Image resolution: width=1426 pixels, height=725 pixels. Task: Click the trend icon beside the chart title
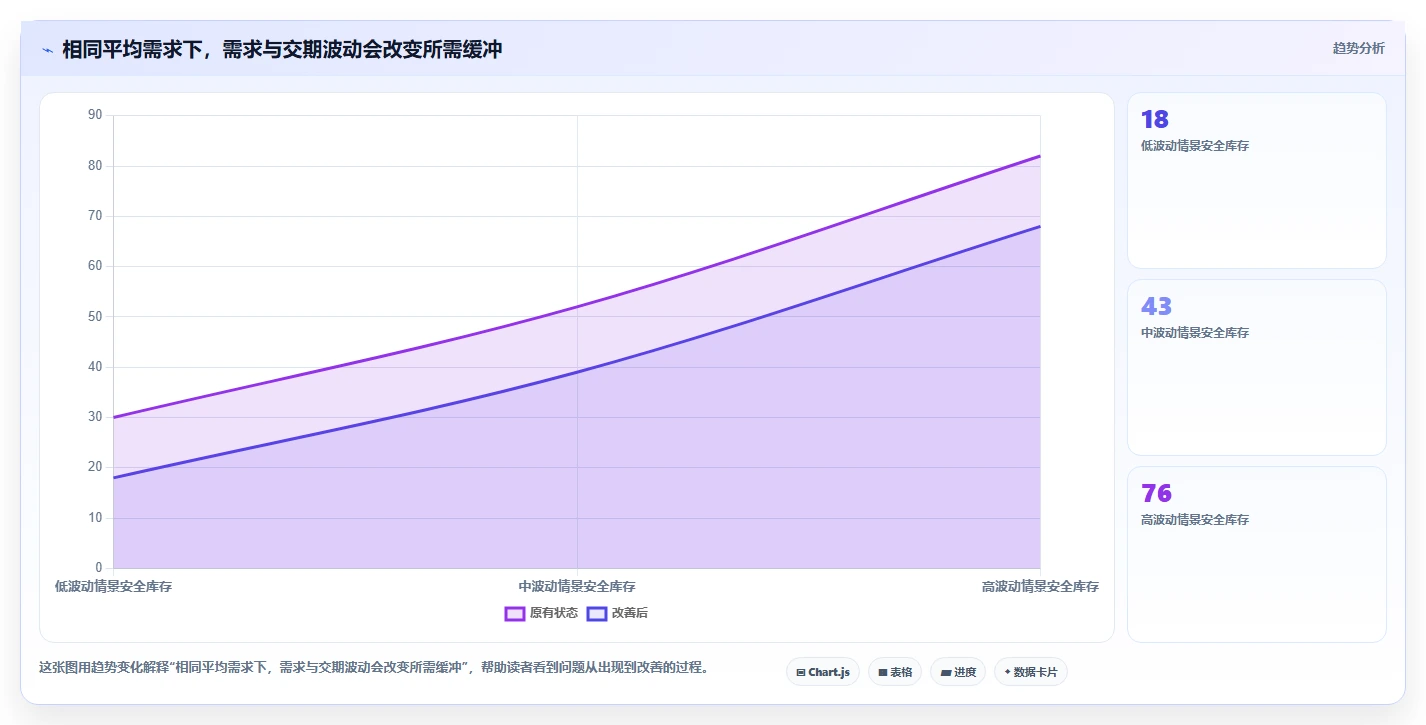[x=47, y=50]
